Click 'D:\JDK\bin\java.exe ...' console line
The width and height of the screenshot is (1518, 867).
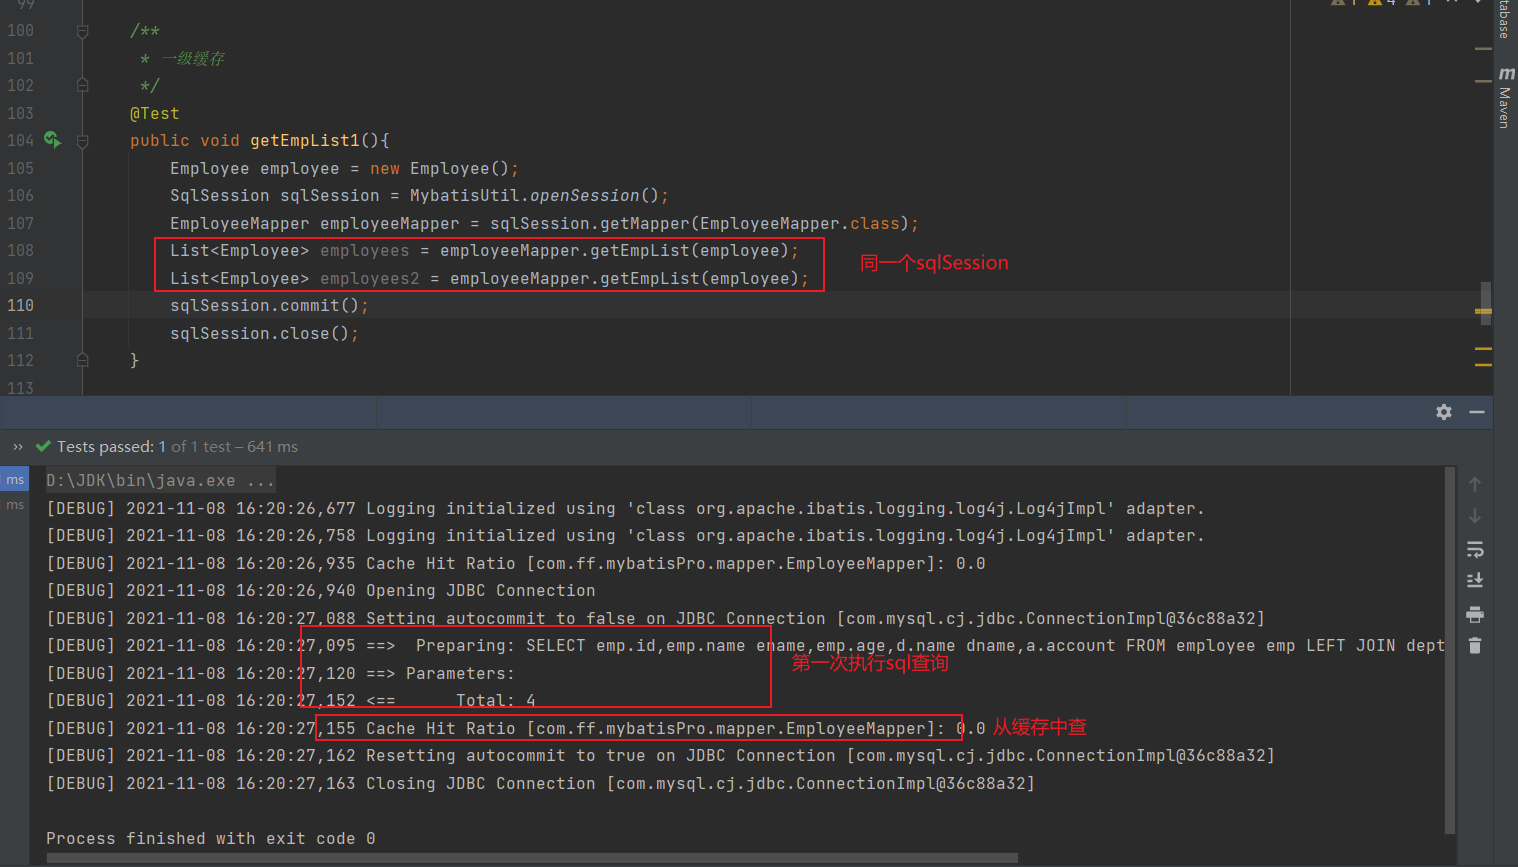point(160,481)
